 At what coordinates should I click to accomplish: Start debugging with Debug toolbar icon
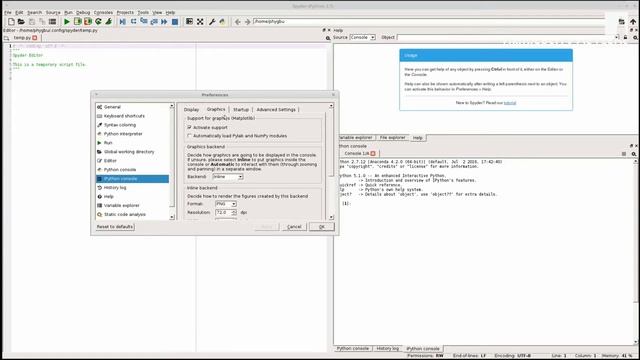123,22
